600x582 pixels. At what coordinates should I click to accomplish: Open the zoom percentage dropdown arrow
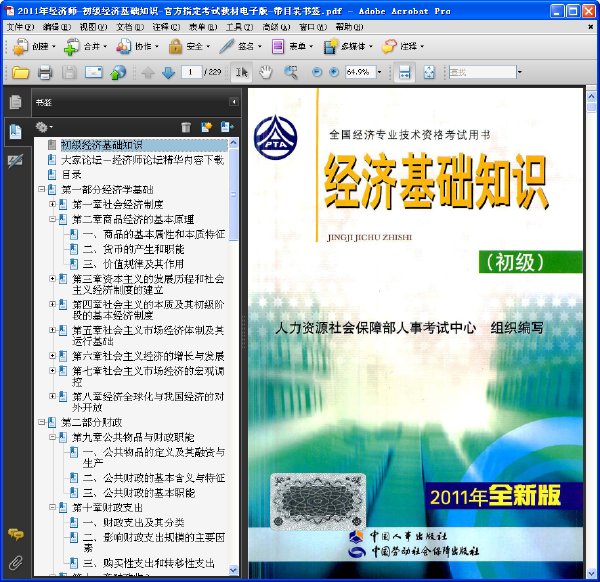[380, 72]
